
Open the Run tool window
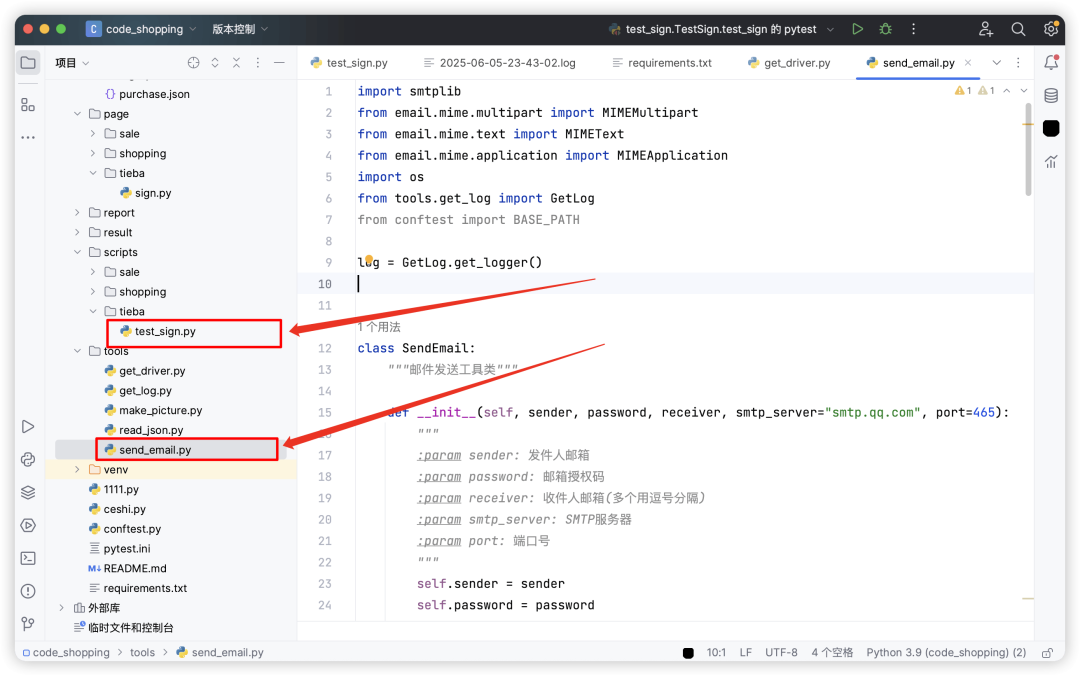(28, 427)
